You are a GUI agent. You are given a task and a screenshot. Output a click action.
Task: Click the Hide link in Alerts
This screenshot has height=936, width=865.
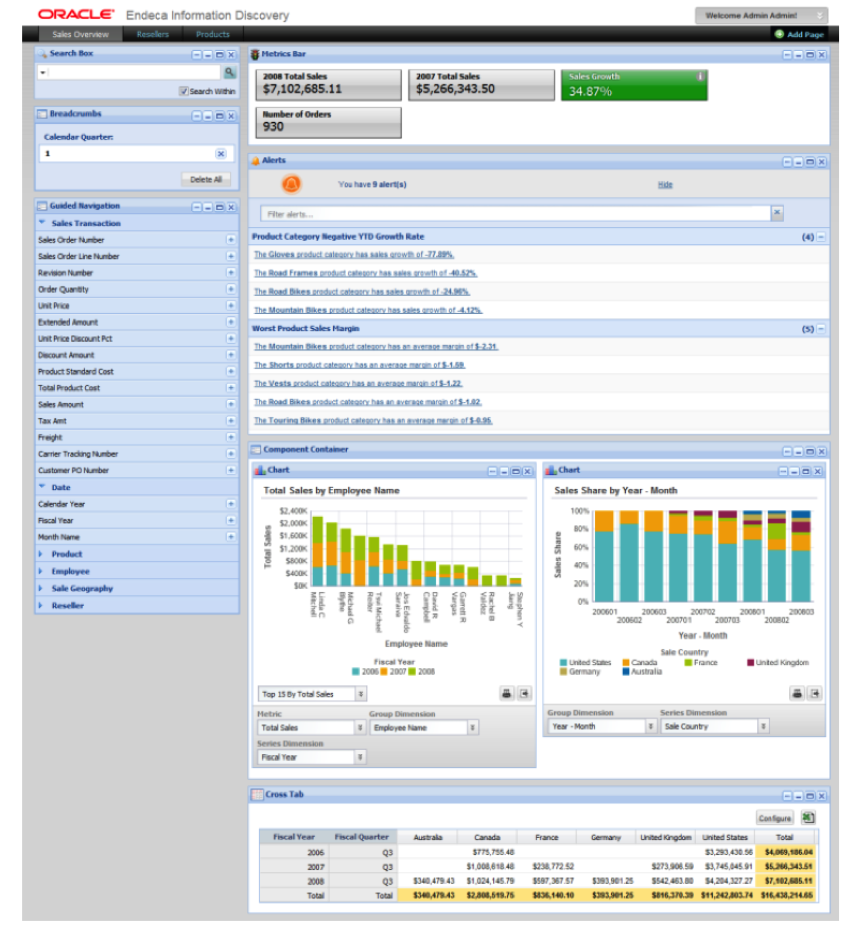[663, 185]
